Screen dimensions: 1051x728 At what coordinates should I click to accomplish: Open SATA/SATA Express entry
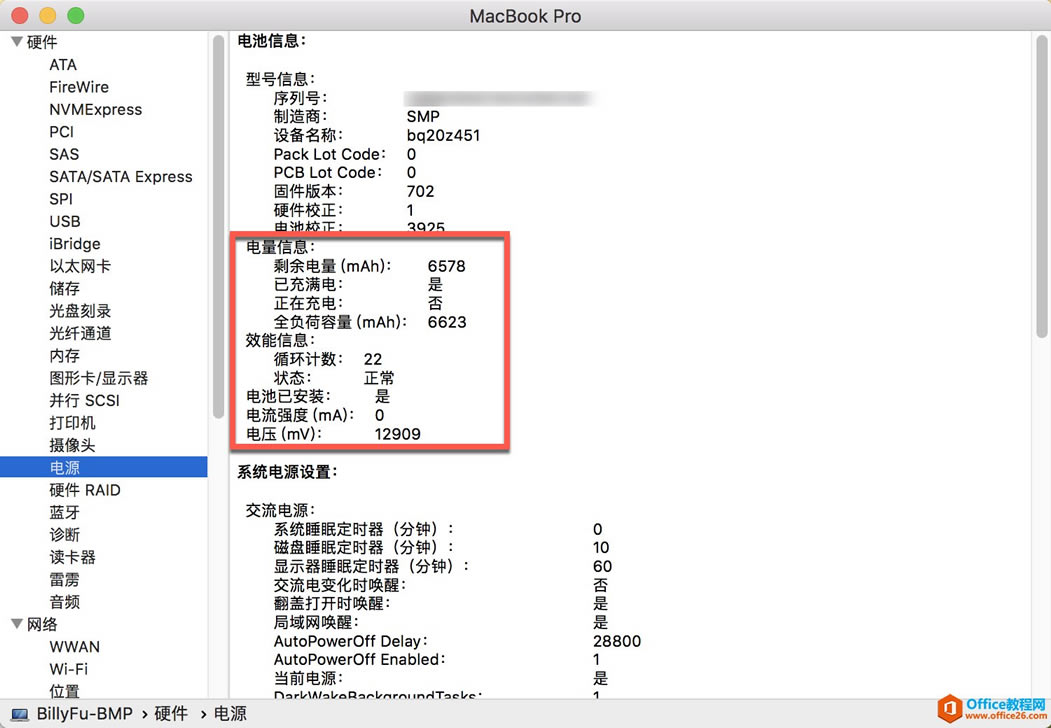(121, 177)
